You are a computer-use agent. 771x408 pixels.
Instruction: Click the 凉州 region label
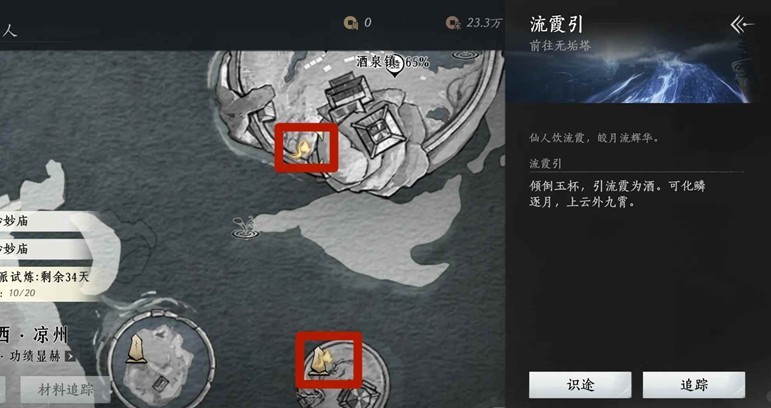tap(51, 336)
